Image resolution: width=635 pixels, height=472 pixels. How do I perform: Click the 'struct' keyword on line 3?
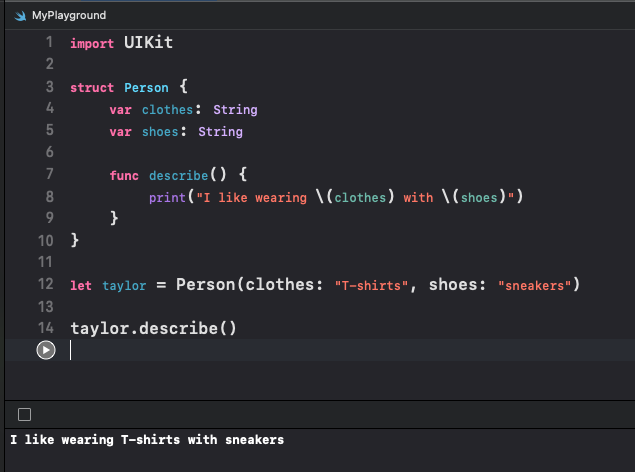92,87
